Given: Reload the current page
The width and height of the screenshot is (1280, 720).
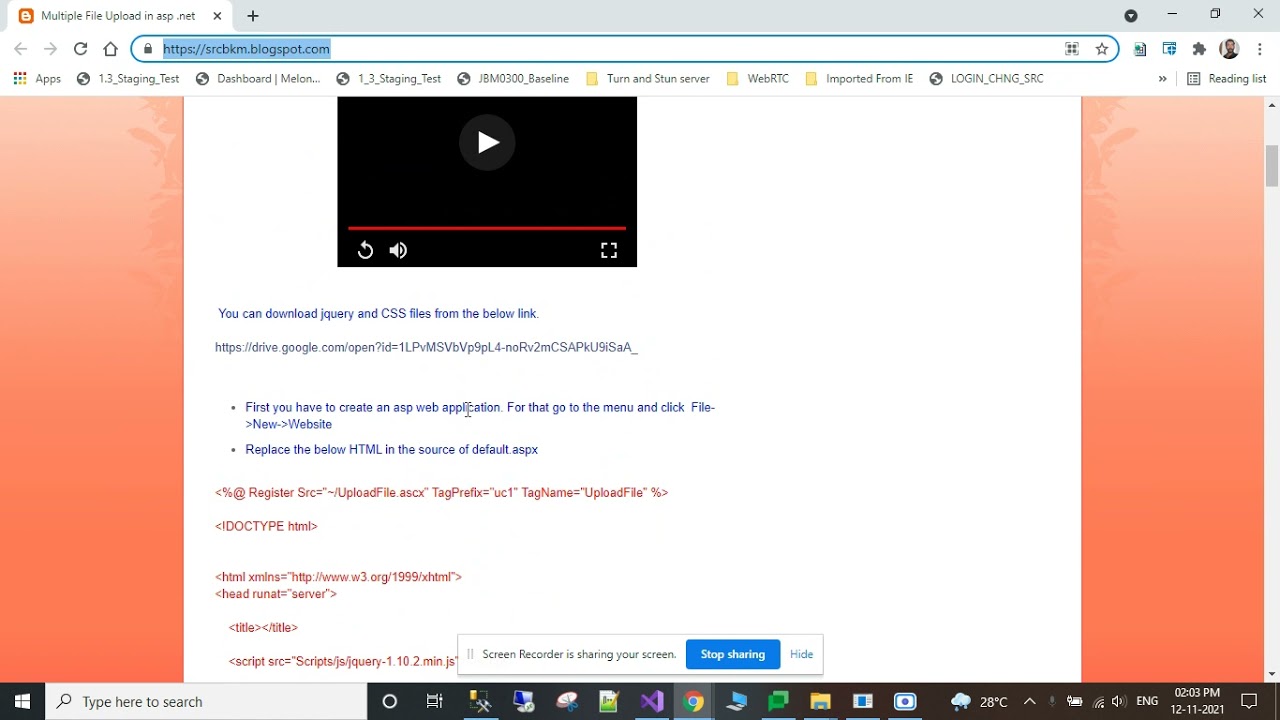Looking at the screenshot, I should pos(81,49).
